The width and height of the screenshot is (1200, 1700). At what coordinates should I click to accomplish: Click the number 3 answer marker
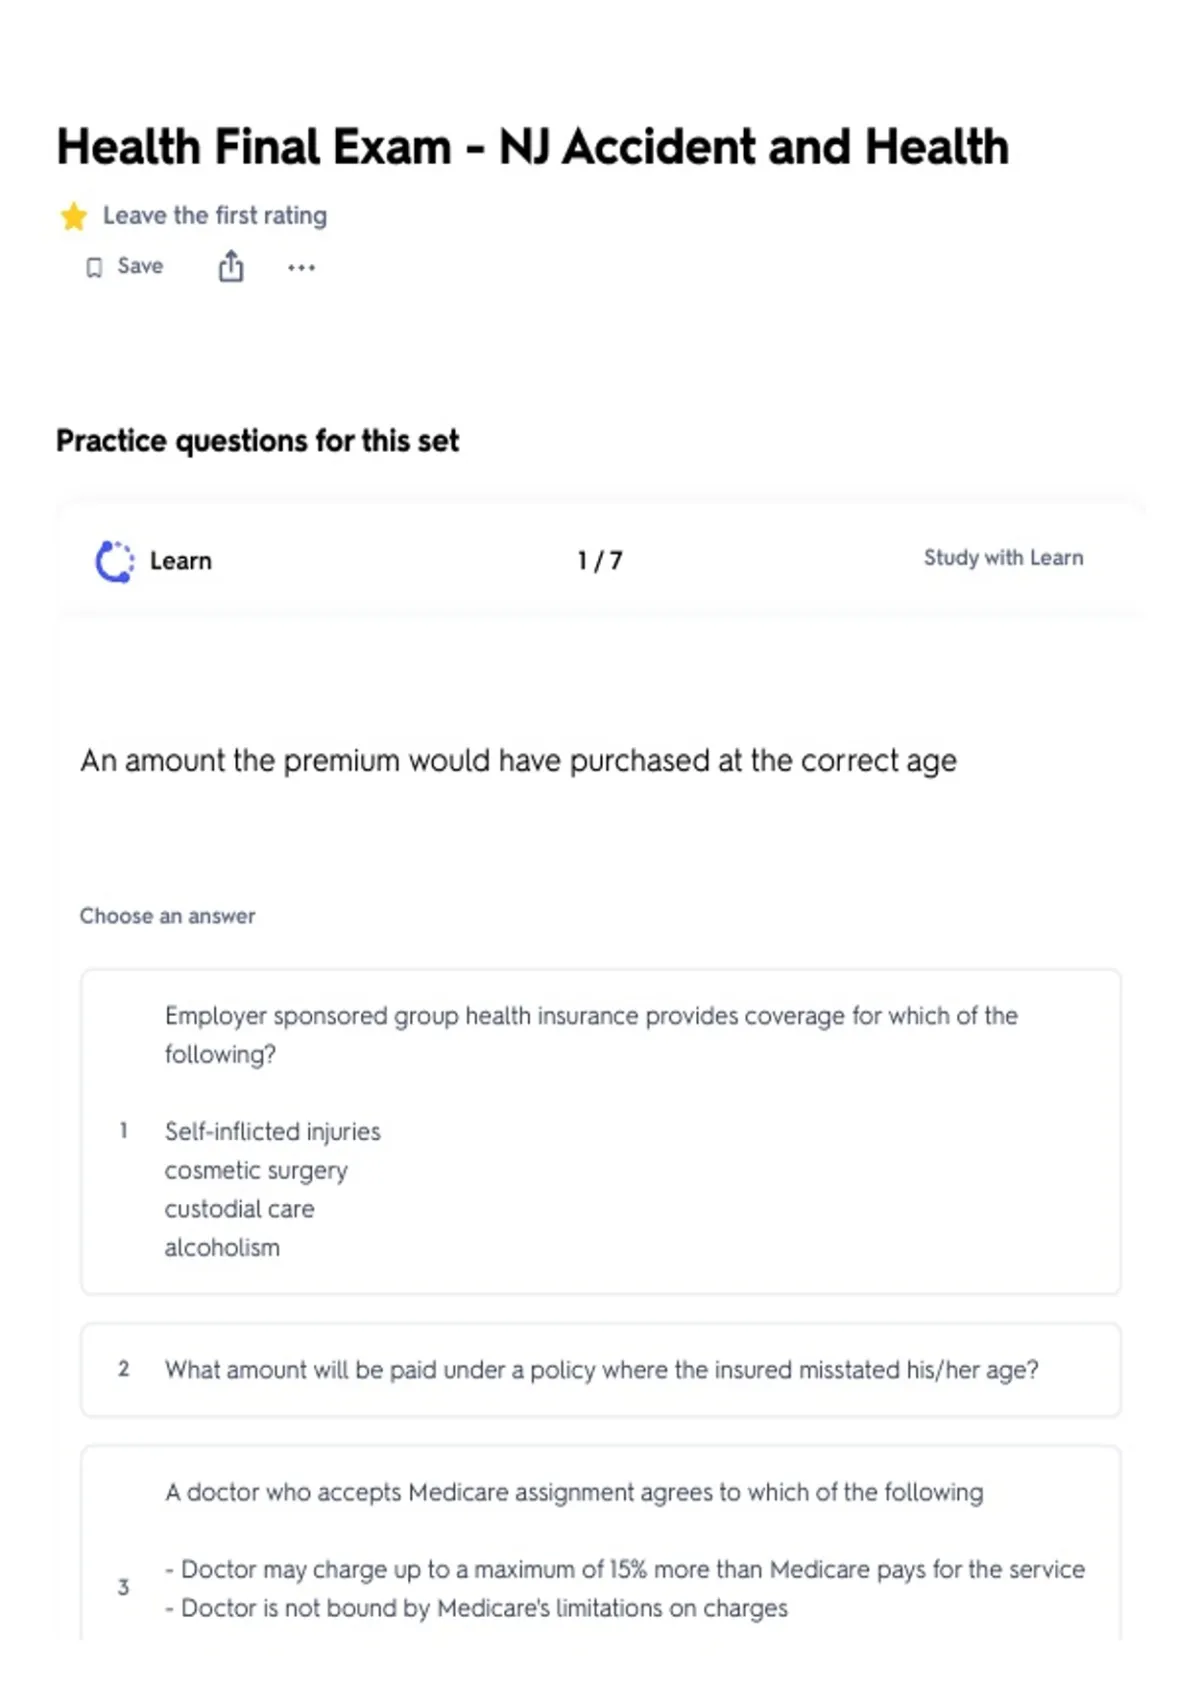123,1587
